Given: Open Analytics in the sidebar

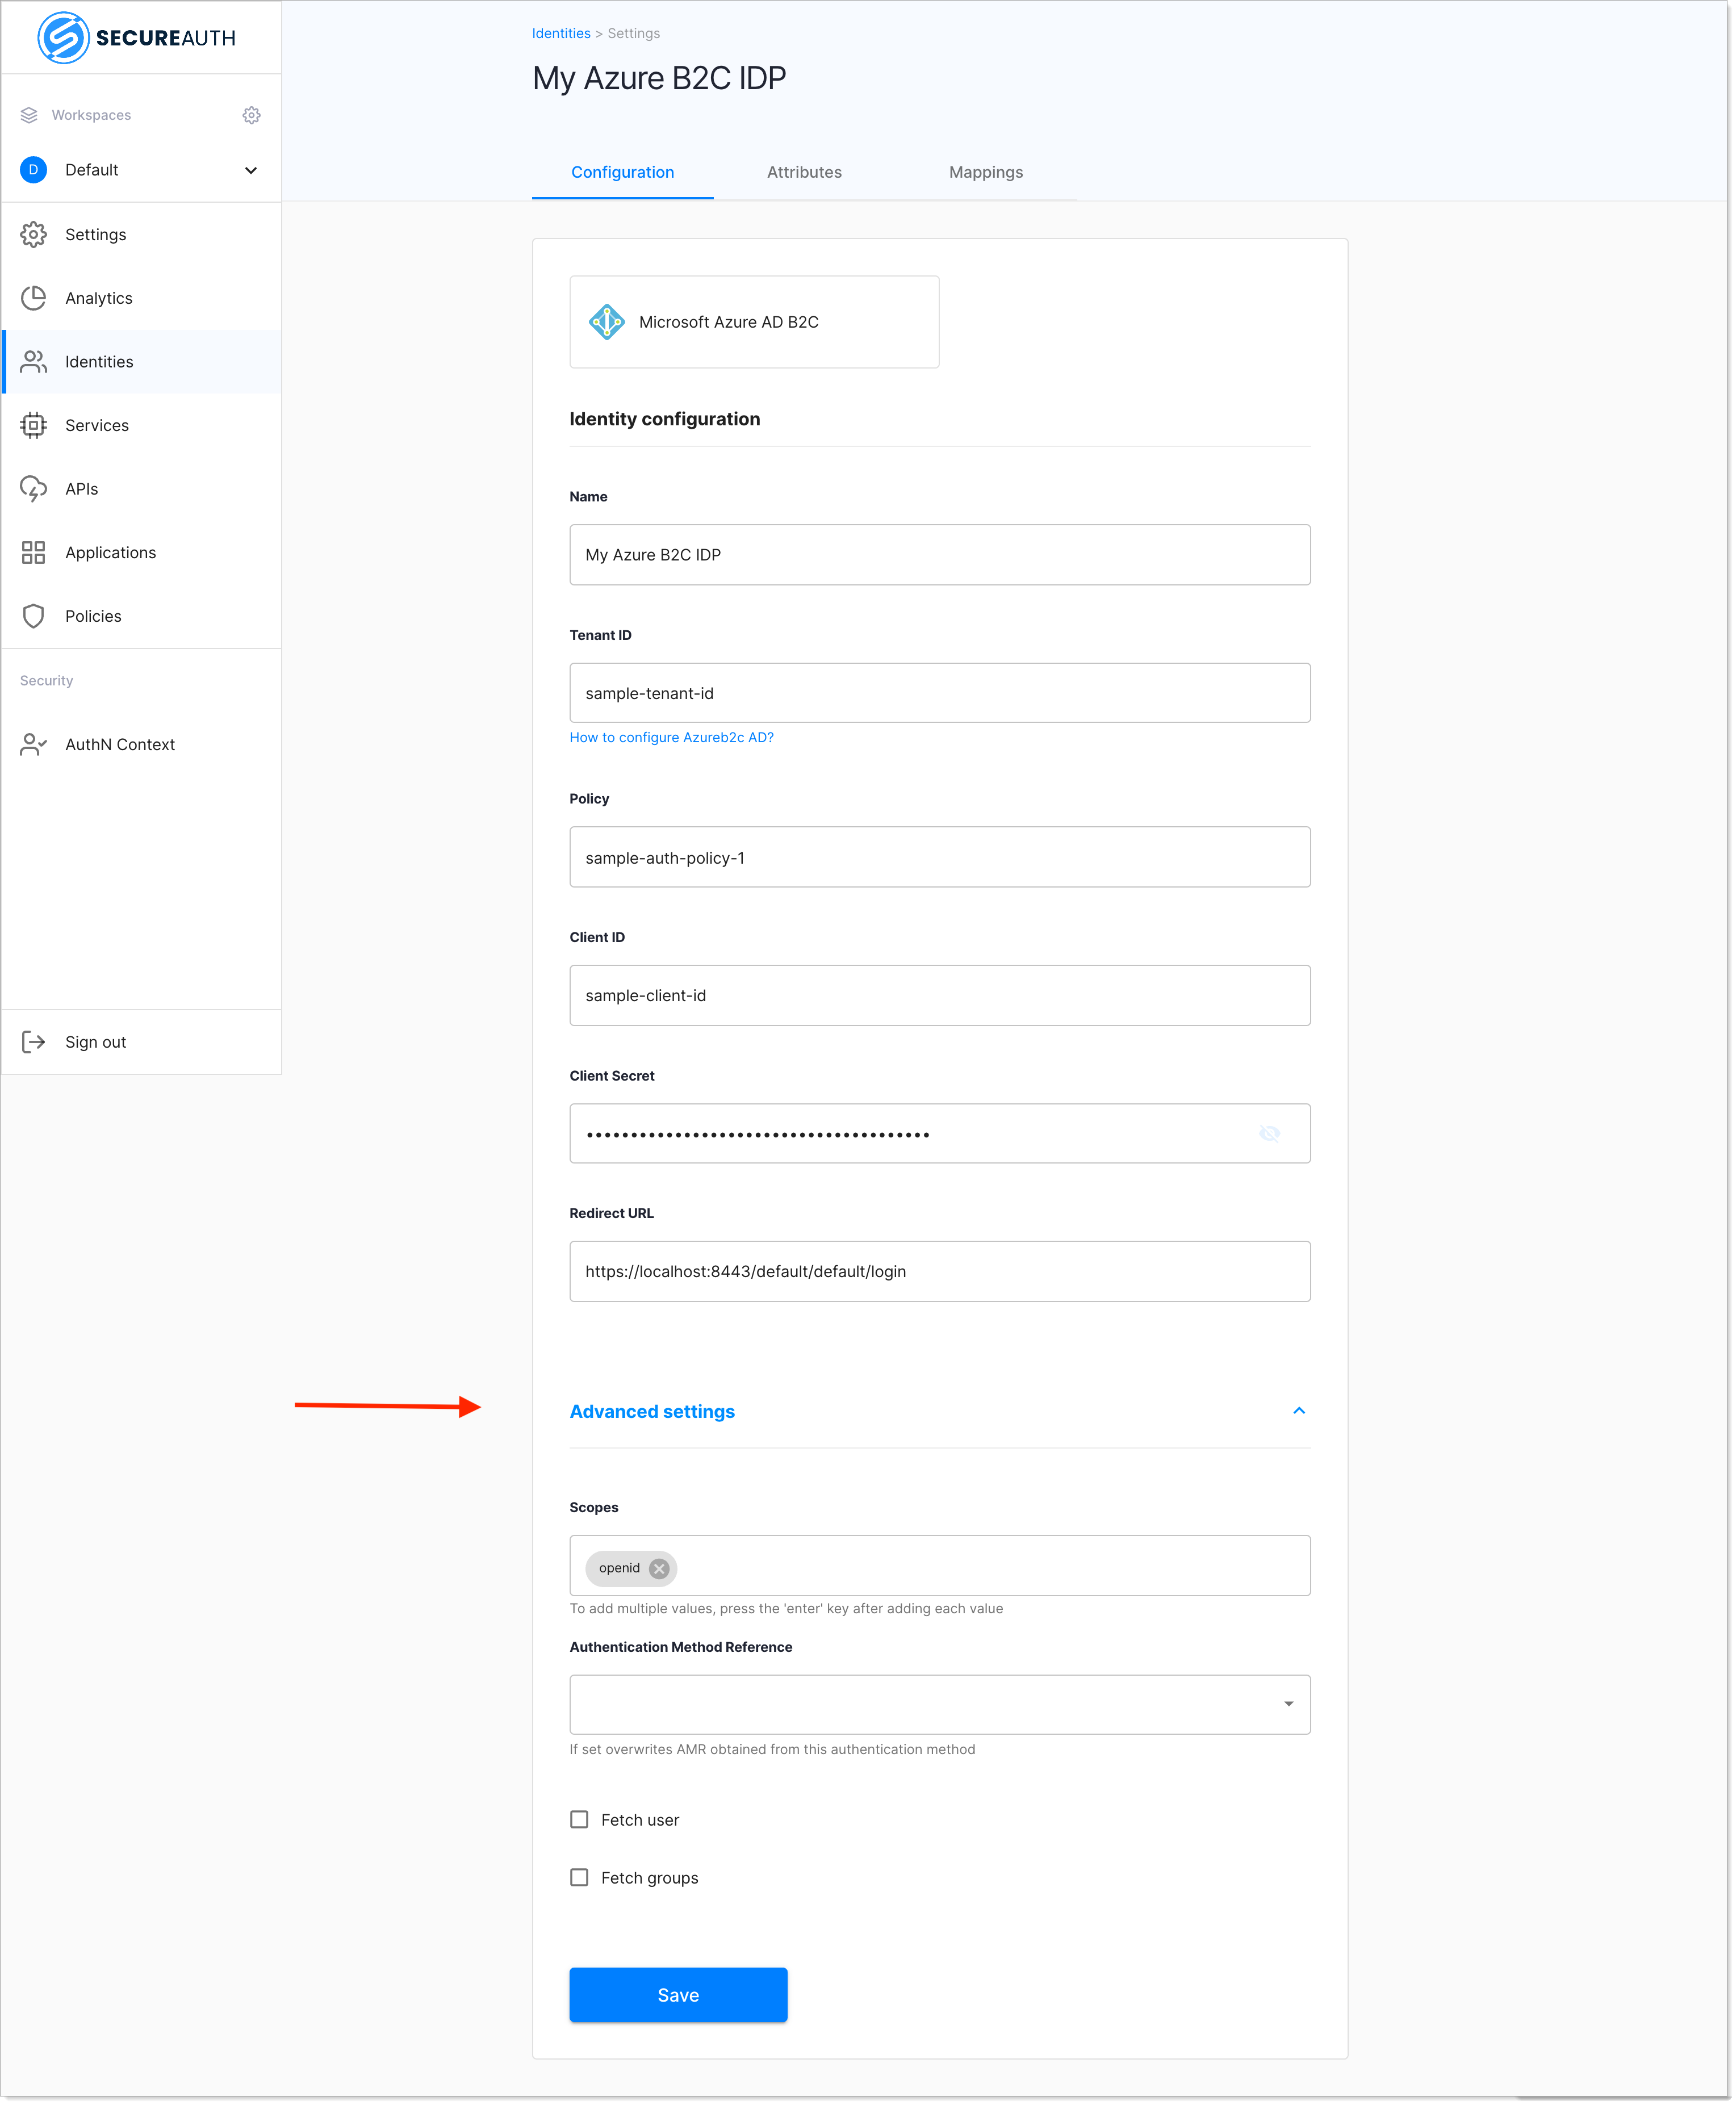Looking at the screenshot, I should tap(141, 298).
